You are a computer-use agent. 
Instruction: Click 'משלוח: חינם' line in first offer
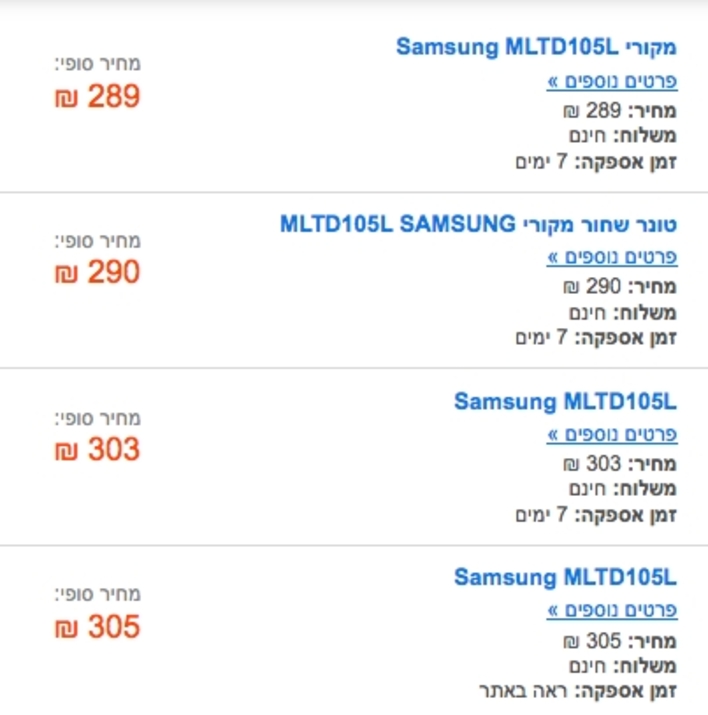click(x=623, y=136)
